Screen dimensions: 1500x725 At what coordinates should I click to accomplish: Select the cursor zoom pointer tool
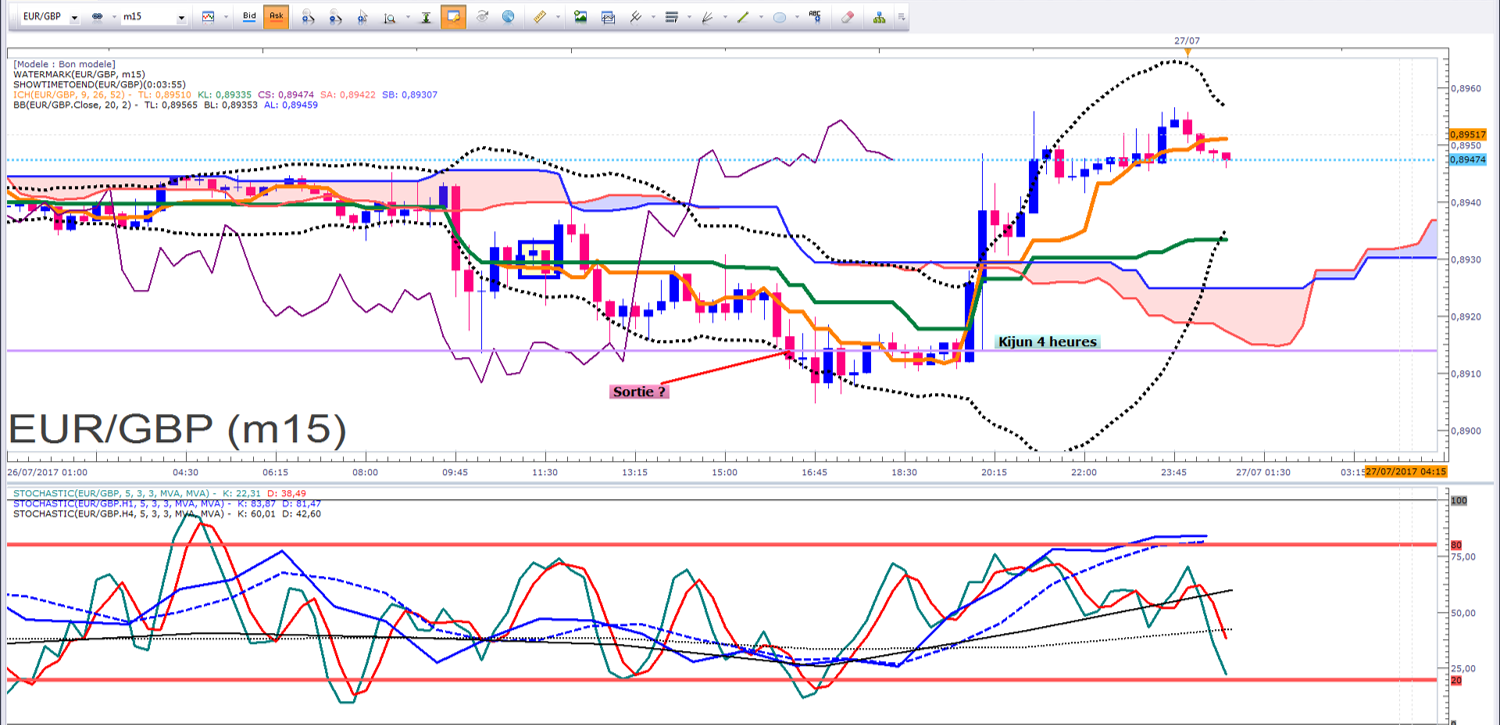click(361, 17)
